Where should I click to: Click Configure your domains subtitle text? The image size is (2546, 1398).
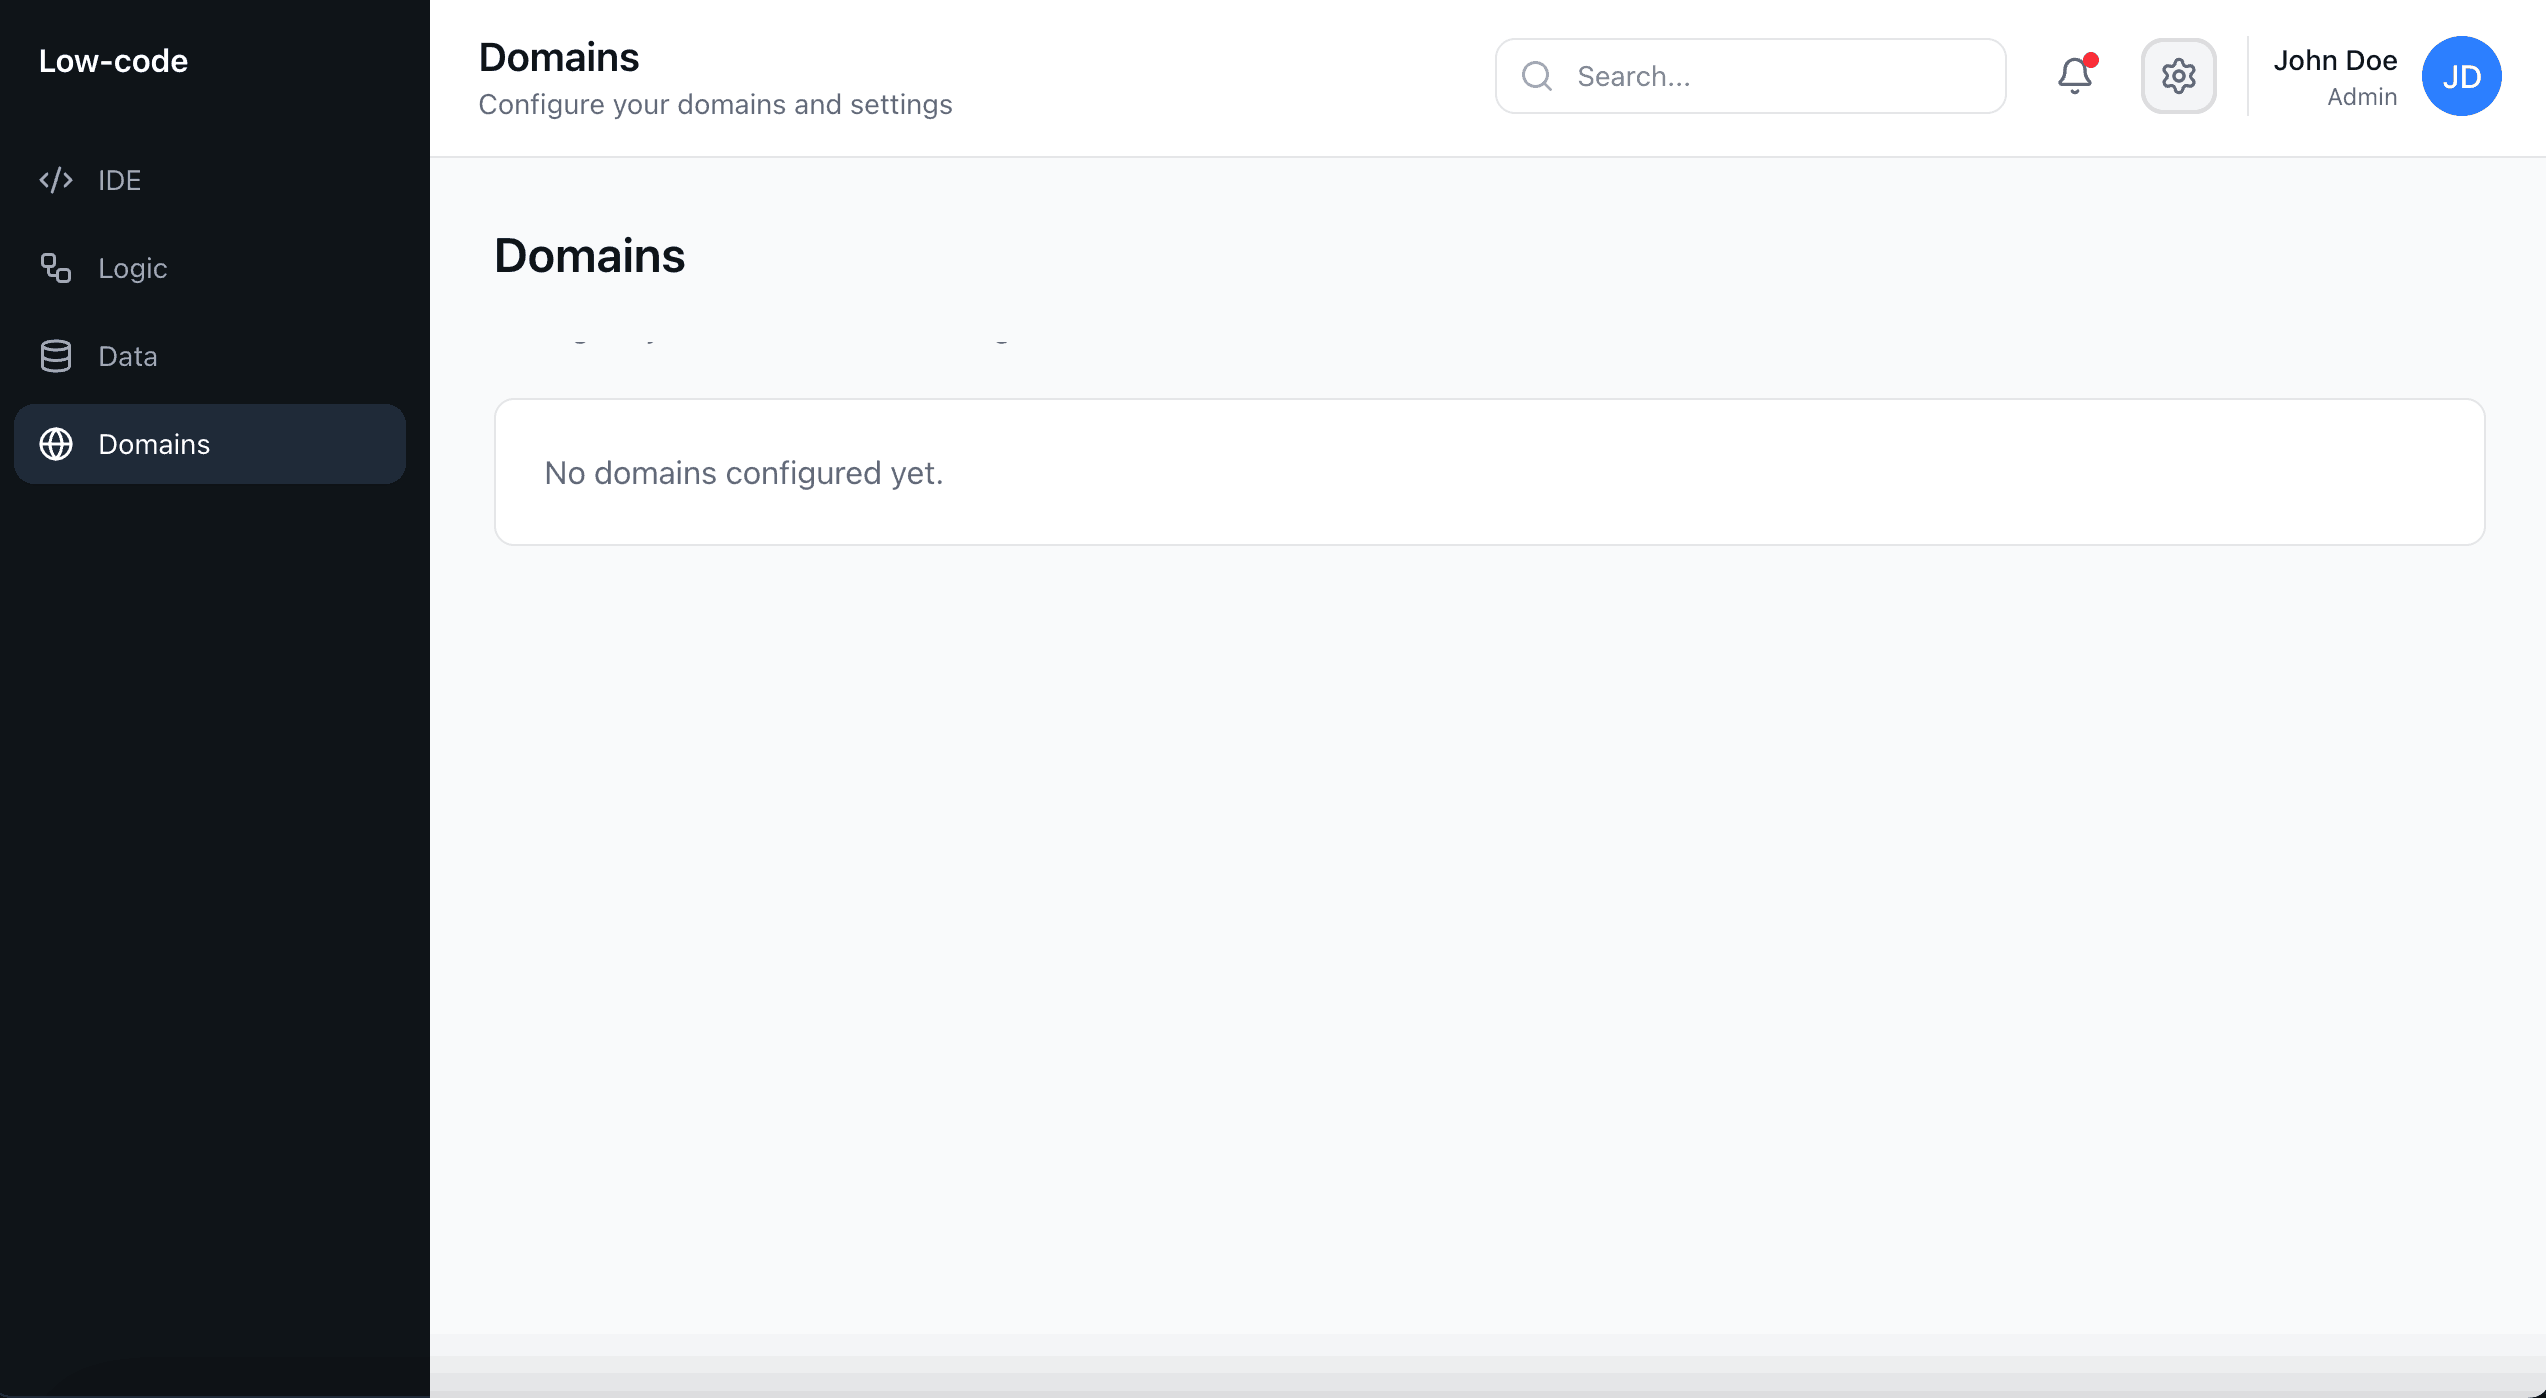point(715,103)
